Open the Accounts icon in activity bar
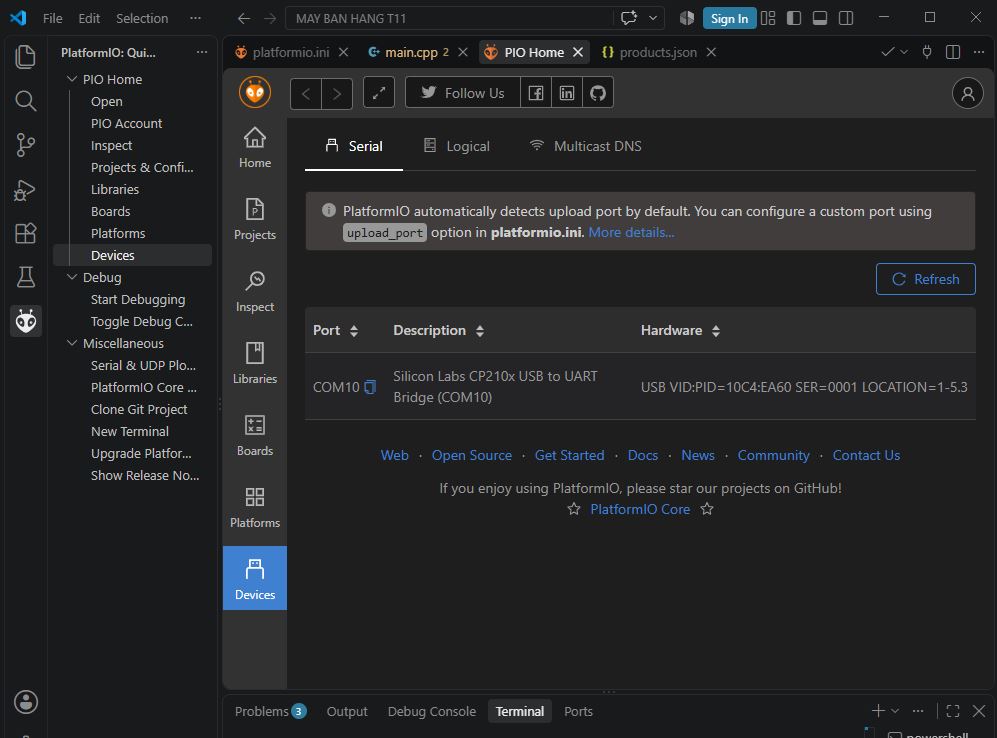The height and width of the screenshot is (738, 997). [25, 702]
